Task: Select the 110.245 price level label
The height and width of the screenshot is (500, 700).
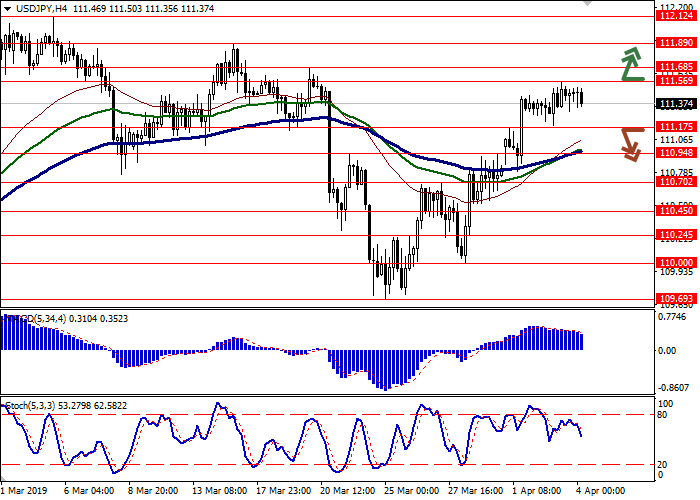Action: pos(676,235)
